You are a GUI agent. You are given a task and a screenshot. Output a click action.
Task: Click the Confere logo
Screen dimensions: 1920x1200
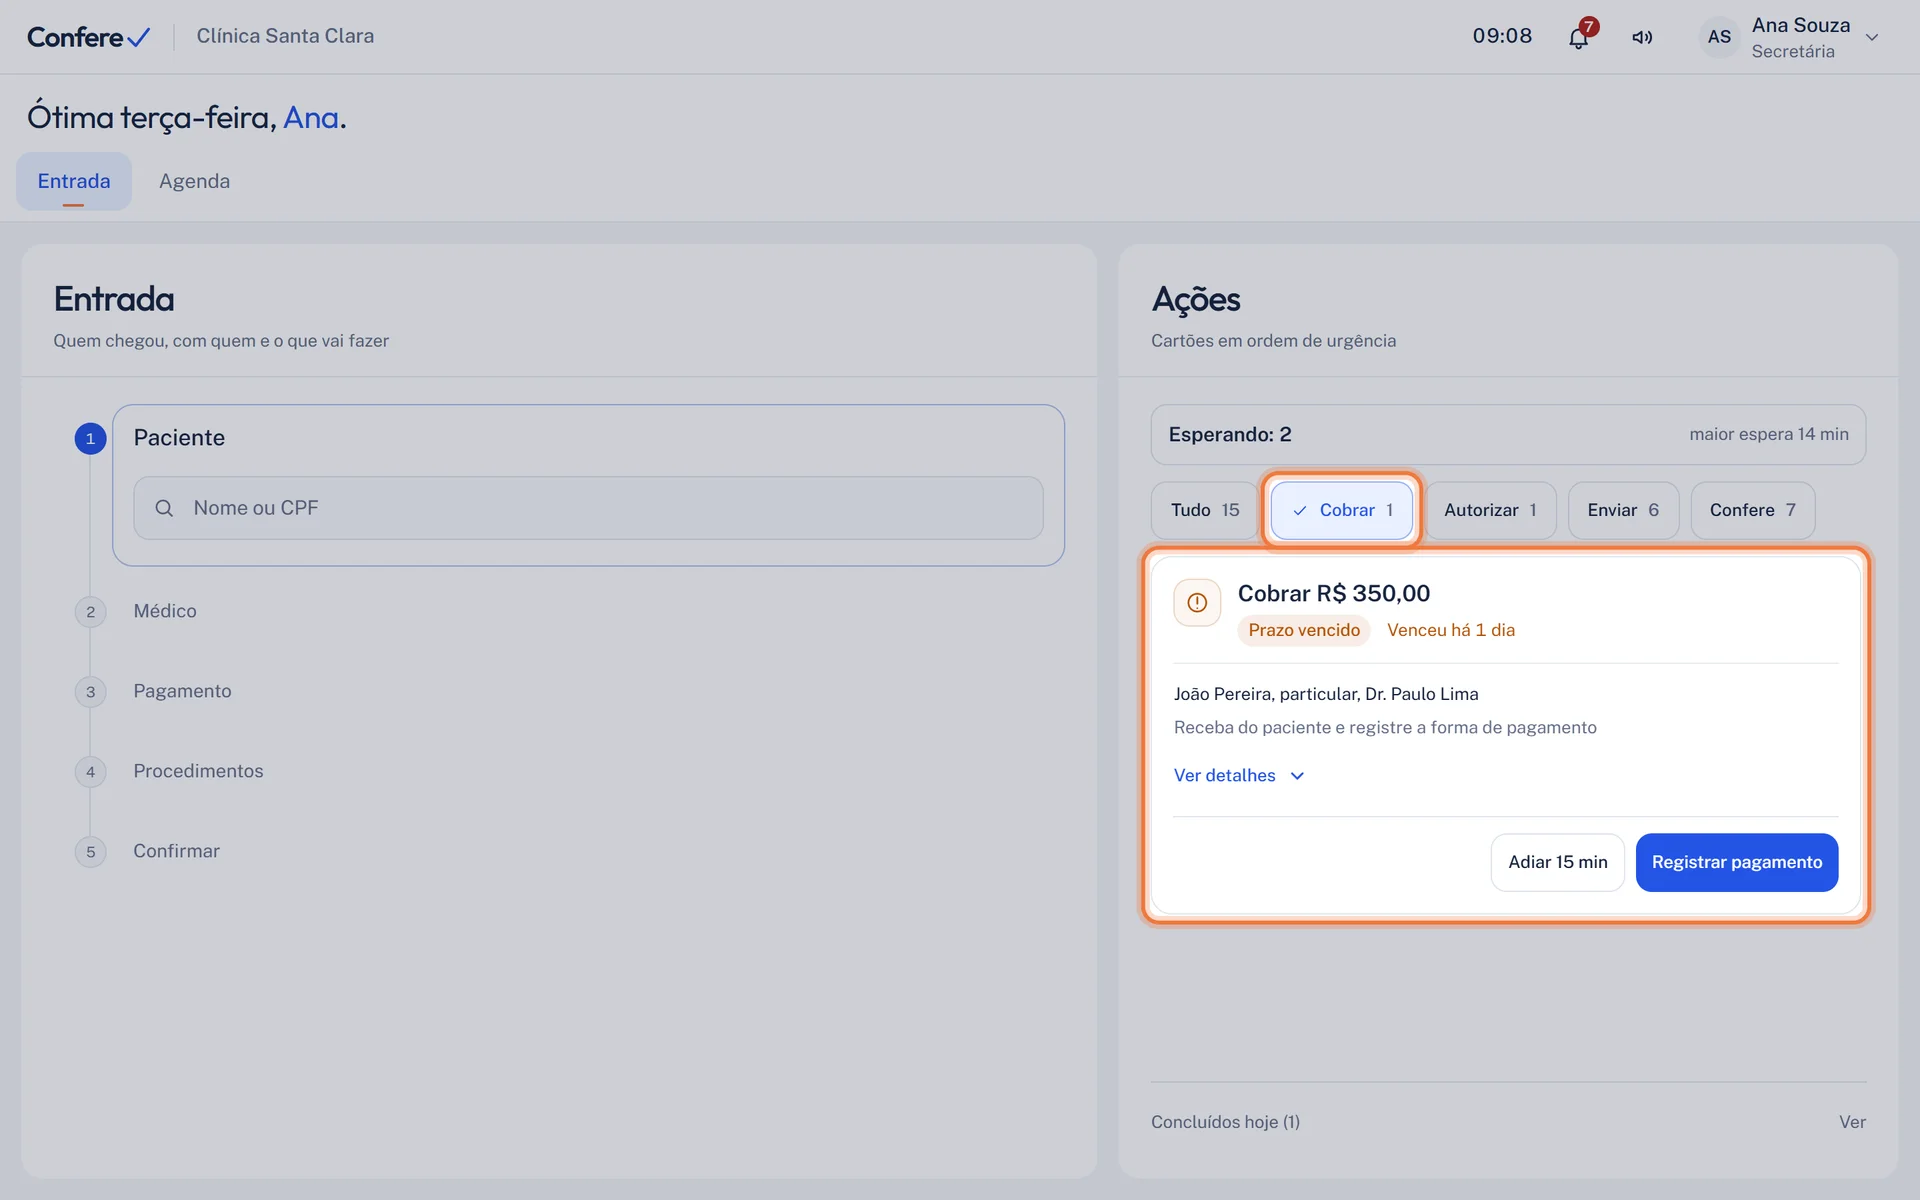pos(88,37)
